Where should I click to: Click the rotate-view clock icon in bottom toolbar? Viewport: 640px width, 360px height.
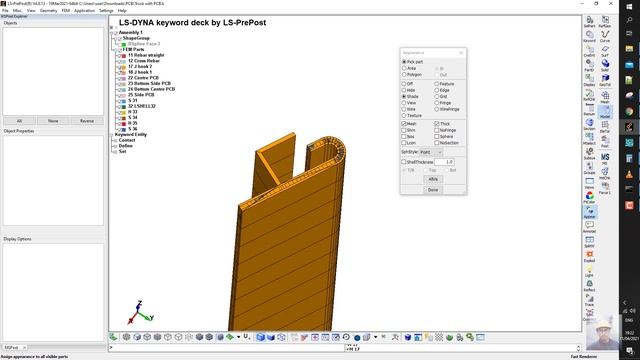tap(346, 337)
